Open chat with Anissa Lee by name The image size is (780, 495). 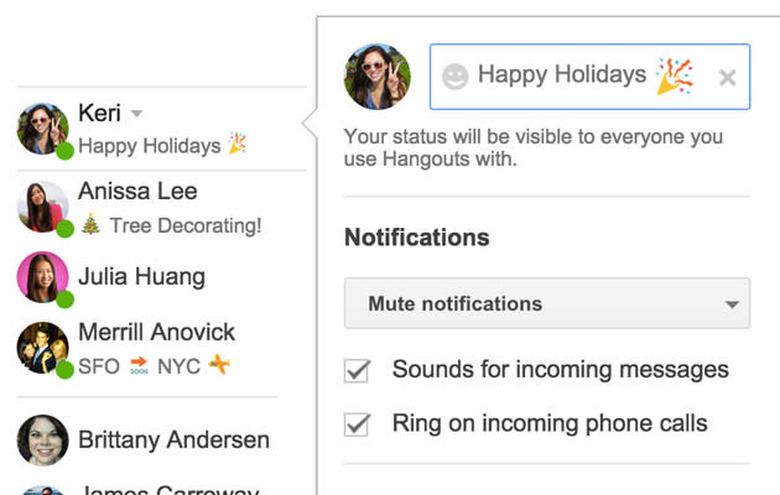[137, 192]
